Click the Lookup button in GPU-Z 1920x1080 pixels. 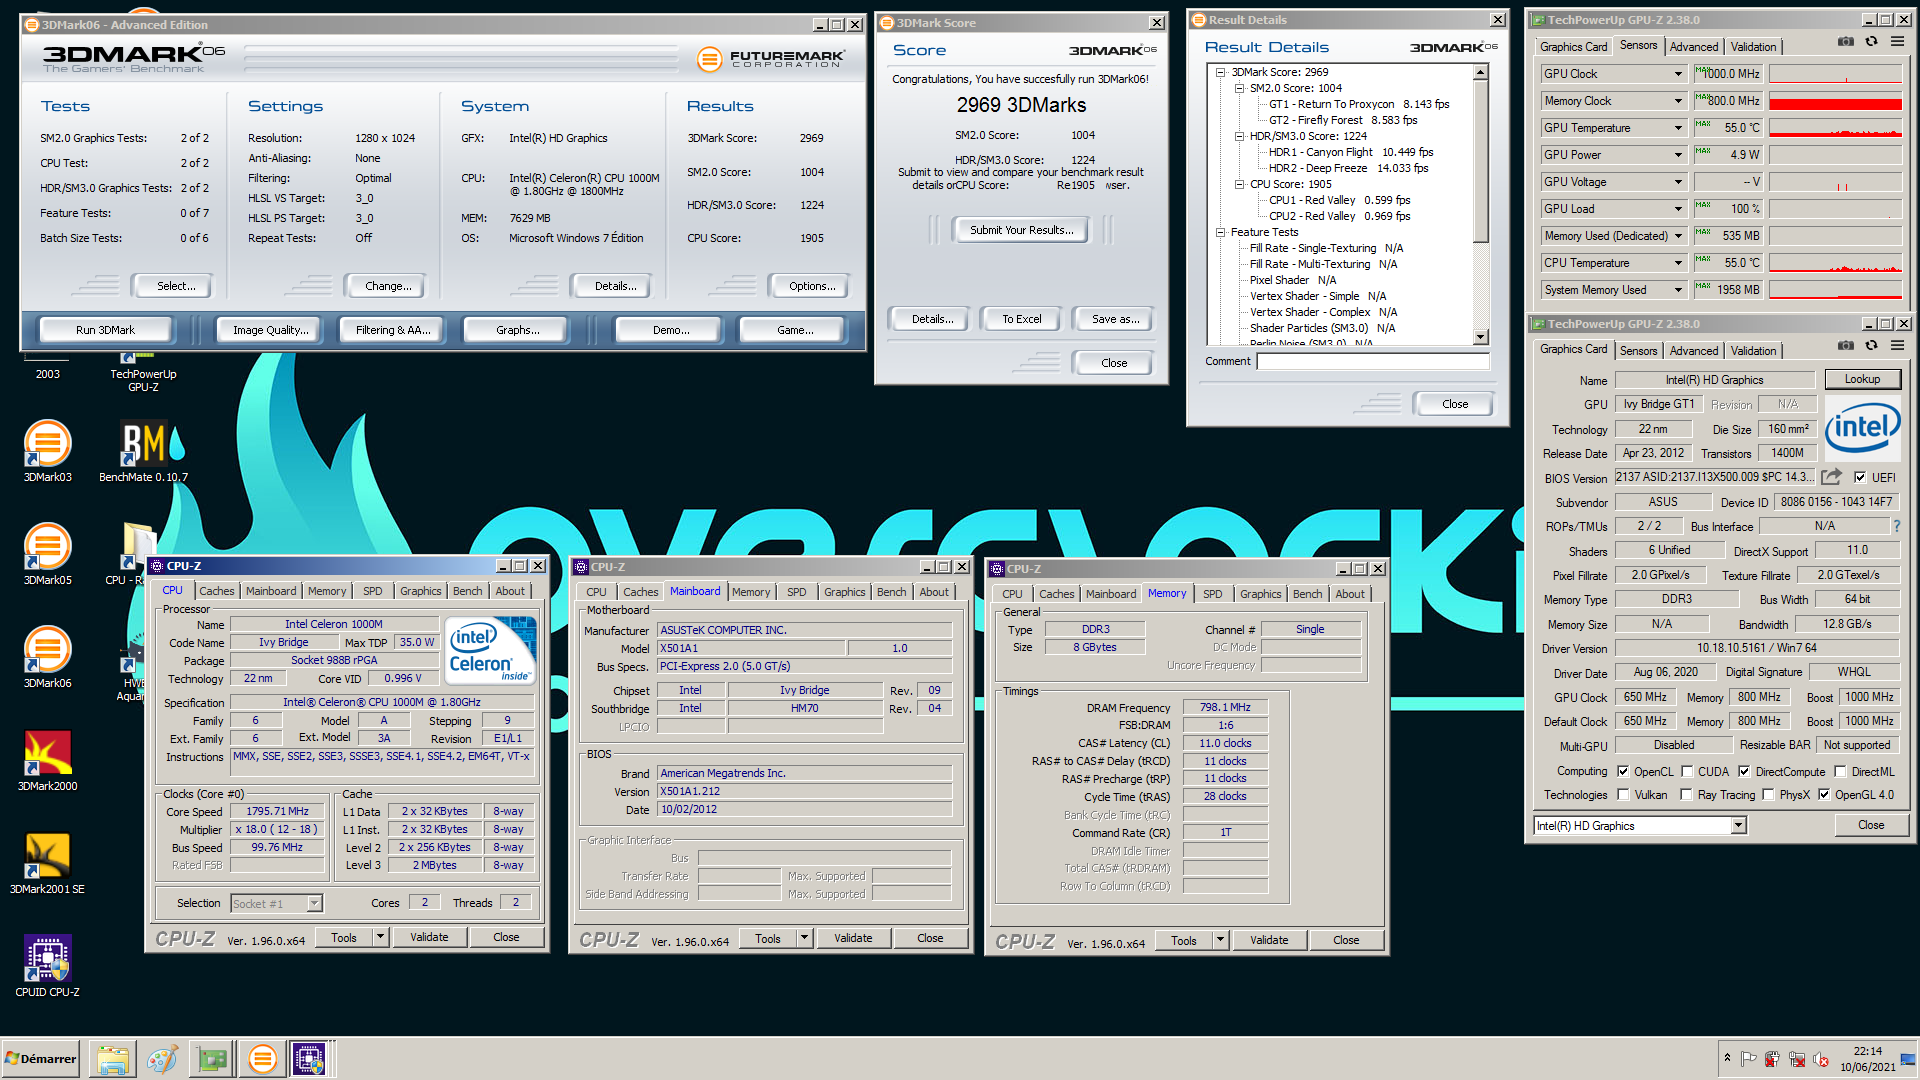click(1862, 379)
